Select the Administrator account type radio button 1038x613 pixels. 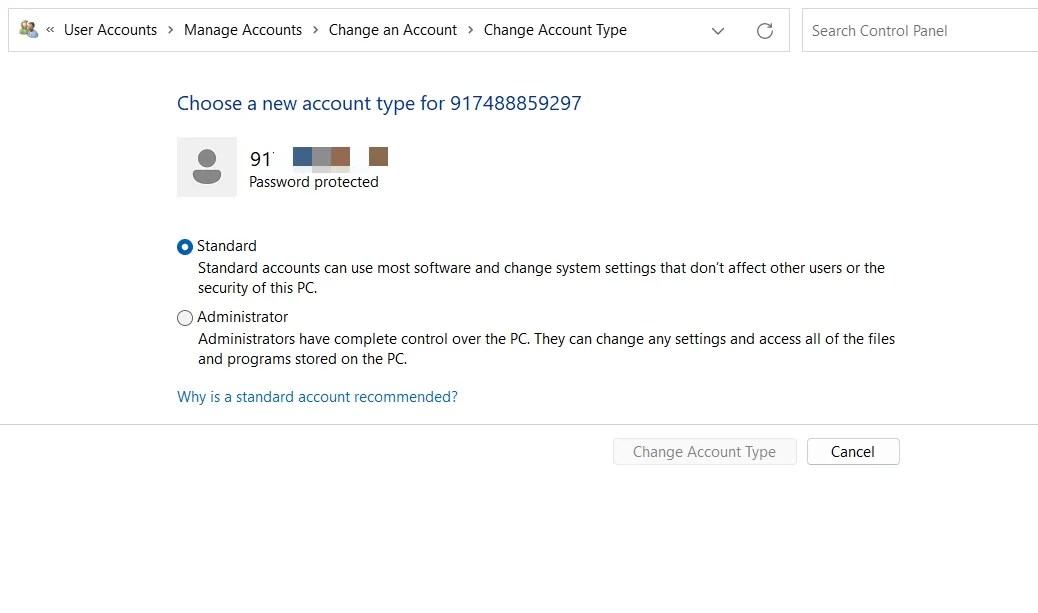184,317
